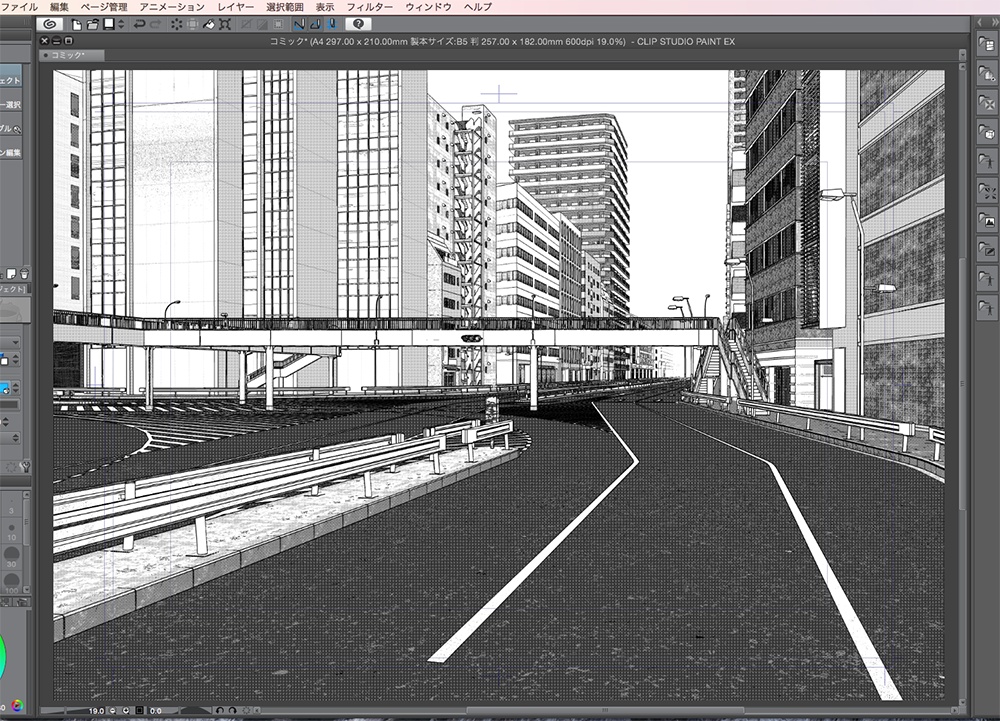Zoom in using the magnifier icon in status bar
Viewport: 1000px width, 721px height.
pyautogui.click(x=126, y=708)
